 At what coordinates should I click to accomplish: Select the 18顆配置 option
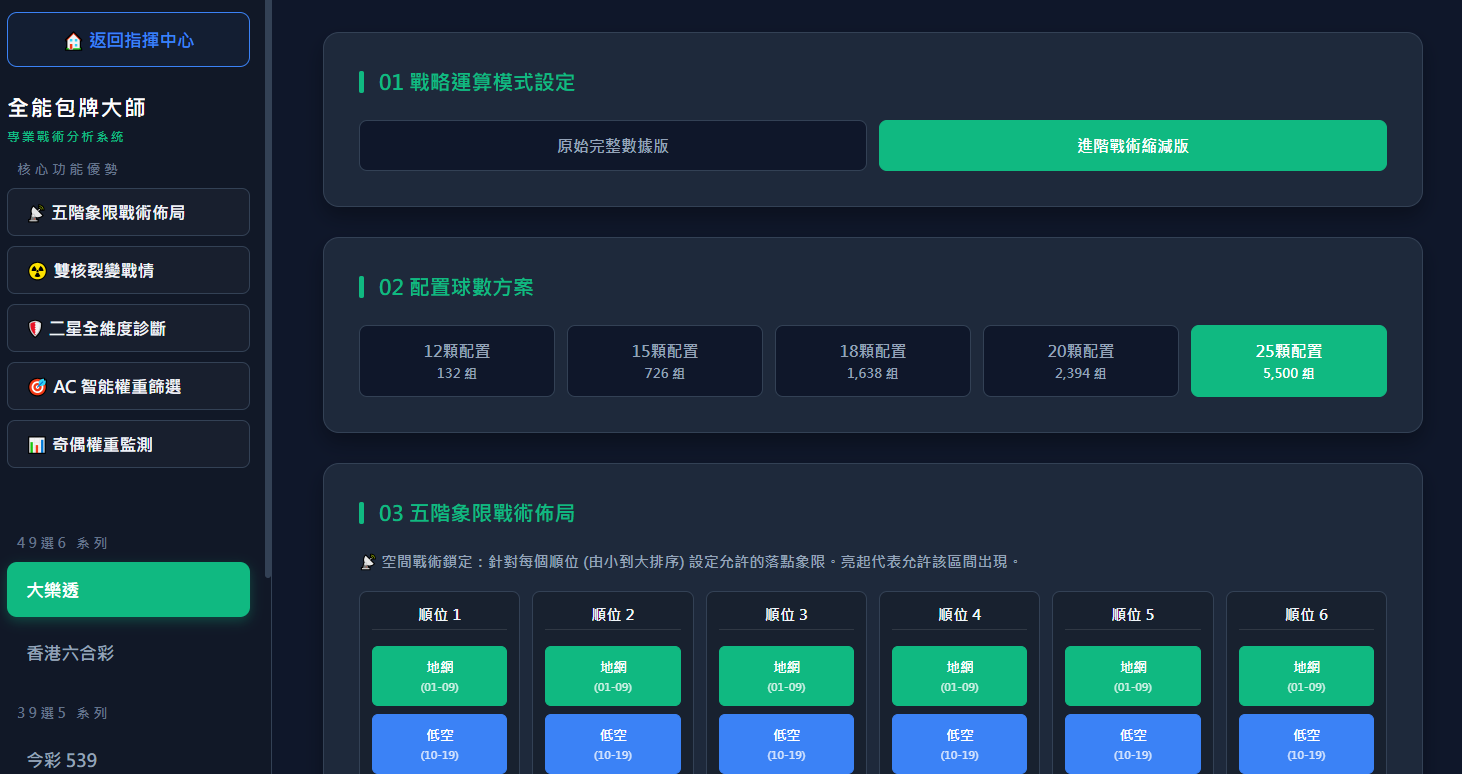[872, 361]
